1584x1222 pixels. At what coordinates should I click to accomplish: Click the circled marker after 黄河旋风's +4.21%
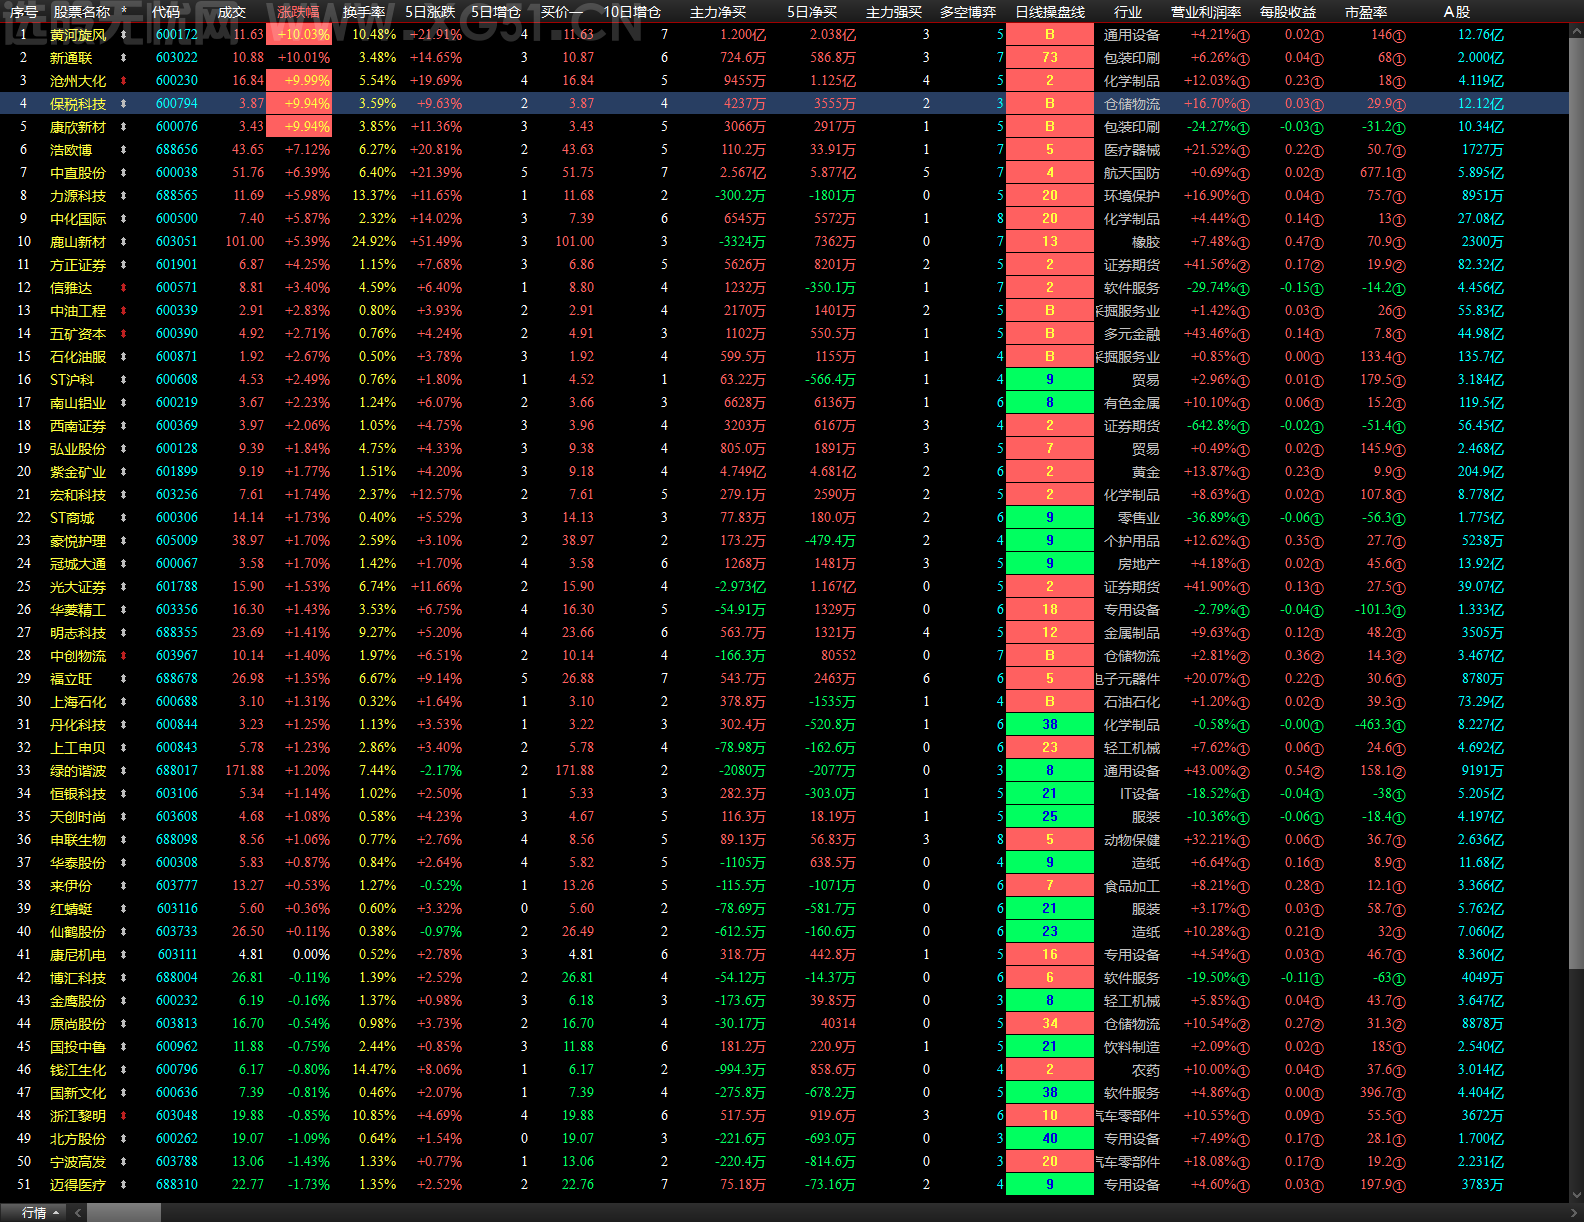pos(1244,35)
